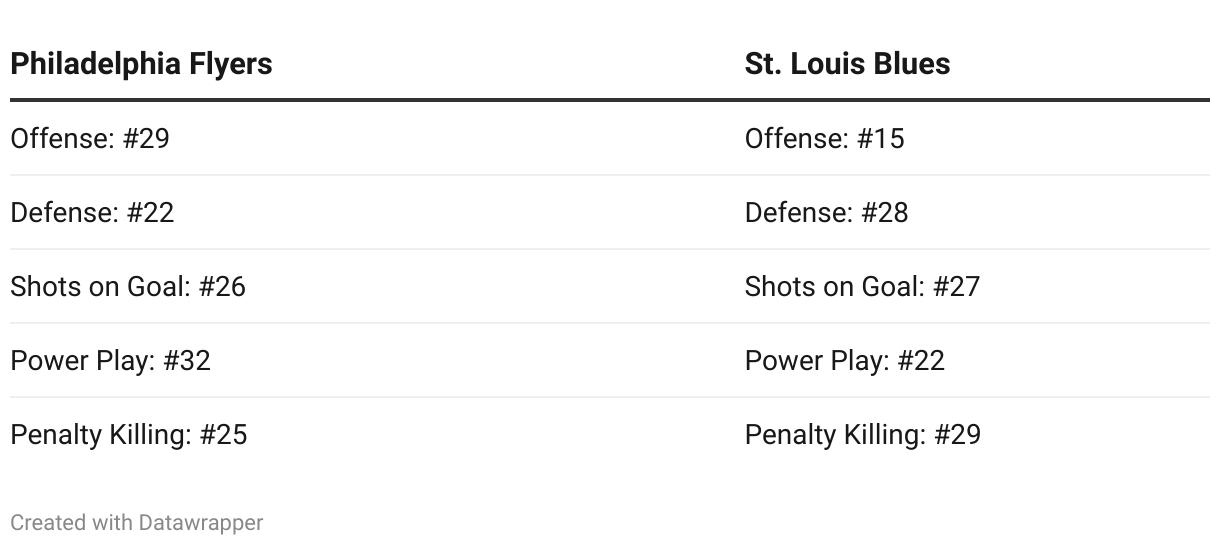
Task: Click the #28 Blues defense ranking
Action: pyautogui.click(x=885, y=212)
